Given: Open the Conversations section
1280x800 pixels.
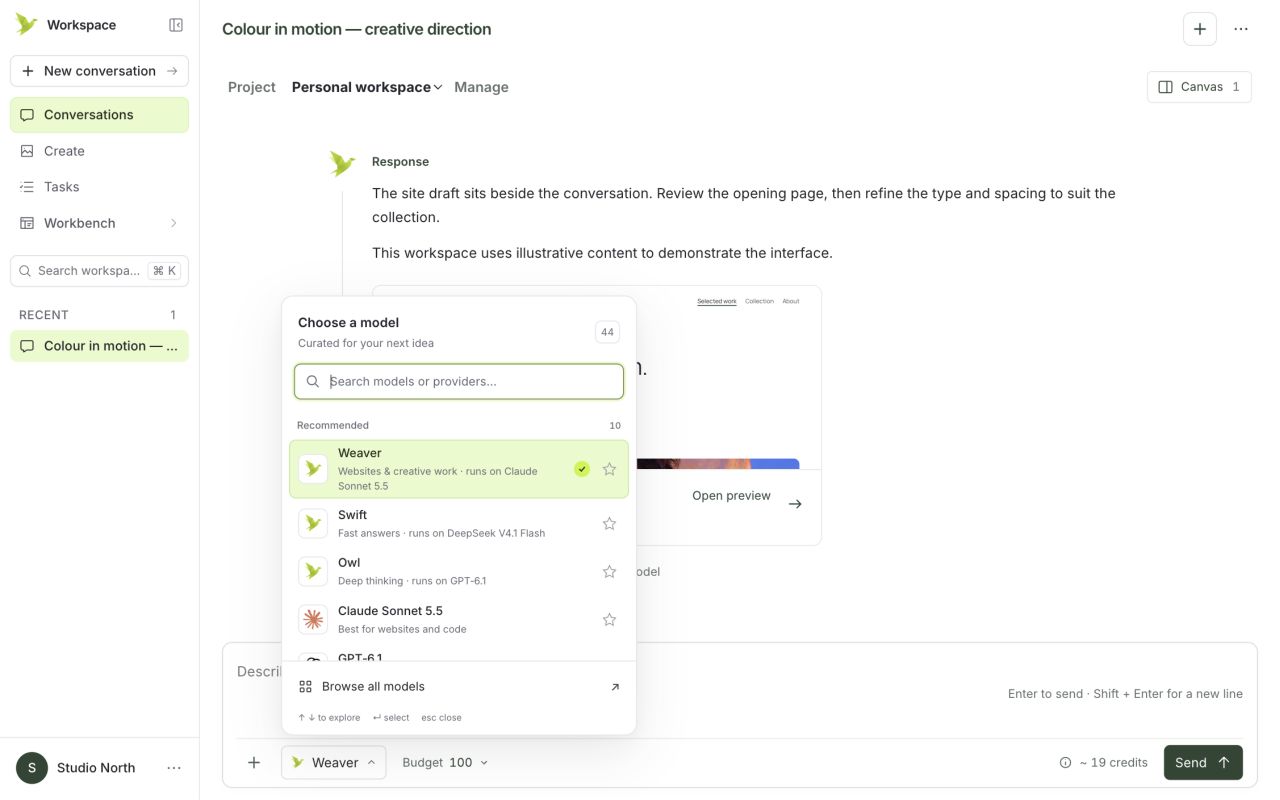Looking at the screenshot, I should 99,115.
